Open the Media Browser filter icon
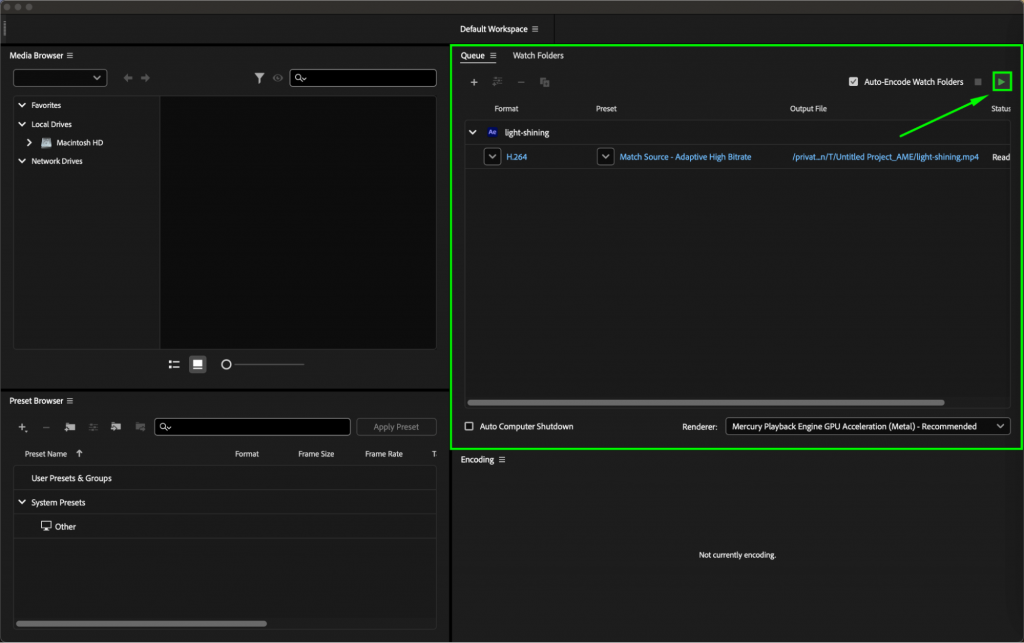 (259, 77)
